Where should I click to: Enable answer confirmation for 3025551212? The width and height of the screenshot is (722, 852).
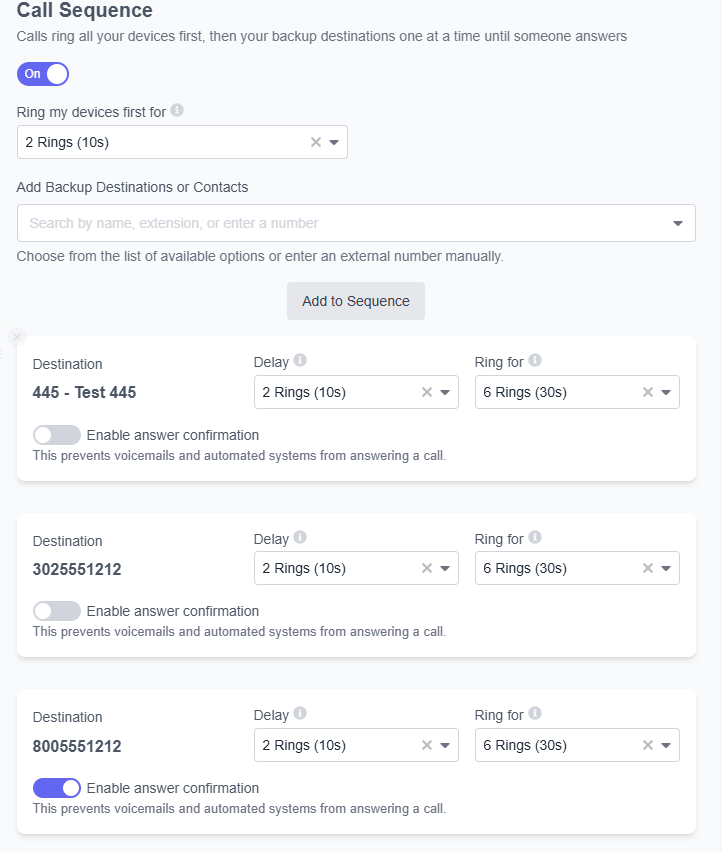(x=56, y=611)
